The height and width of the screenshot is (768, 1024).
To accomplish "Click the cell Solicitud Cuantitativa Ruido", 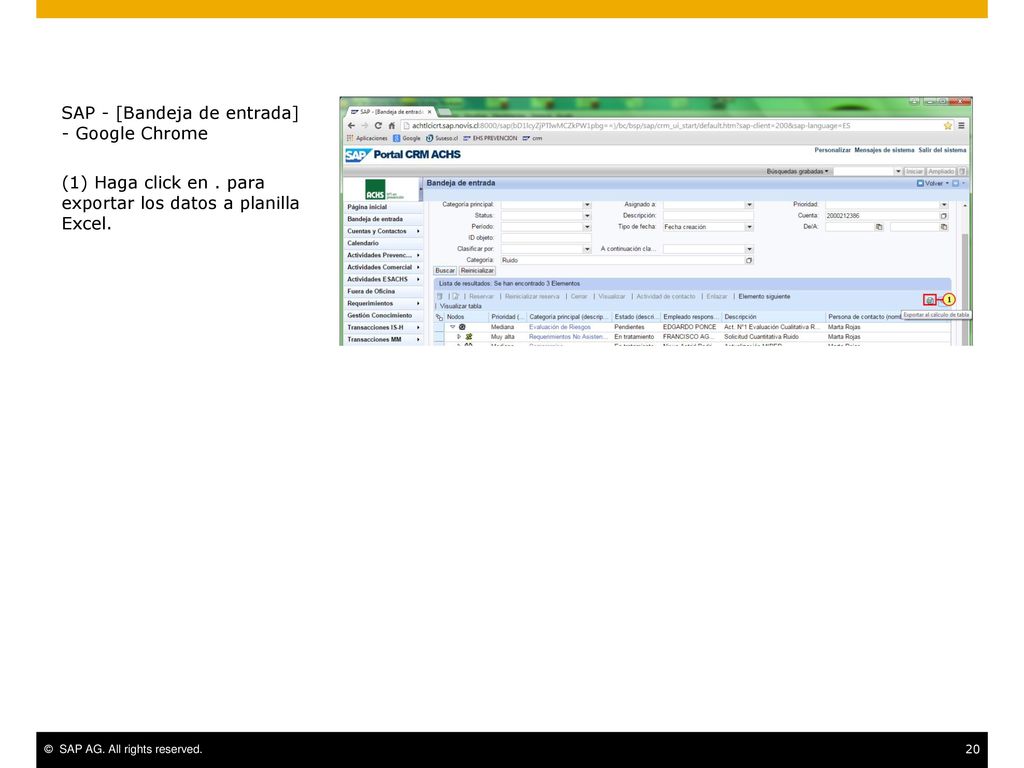I will pos(761,337).
